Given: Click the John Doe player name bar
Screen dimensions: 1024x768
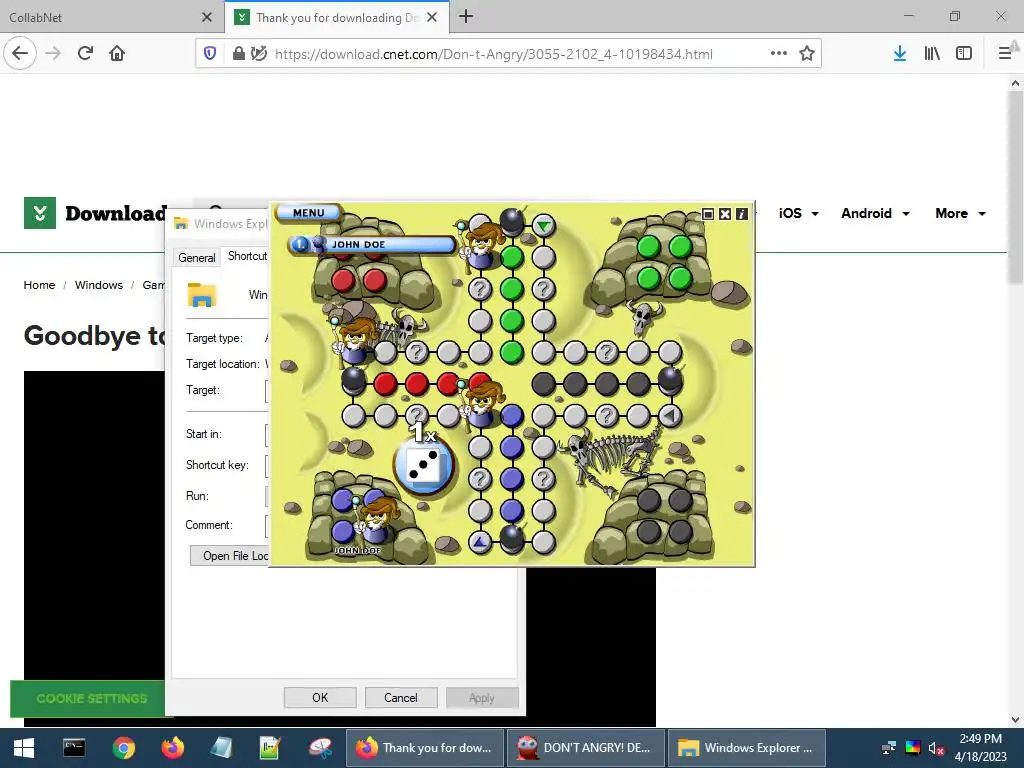Looking at the screenshot, I should [372, 244].
